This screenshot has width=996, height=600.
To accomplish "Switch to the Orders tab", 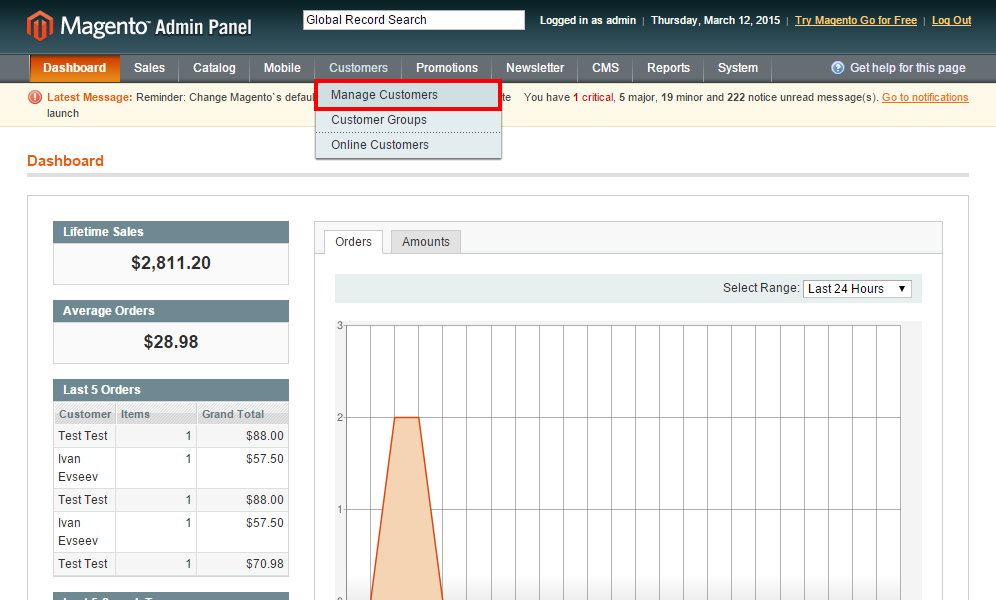I will click(353, 242).
